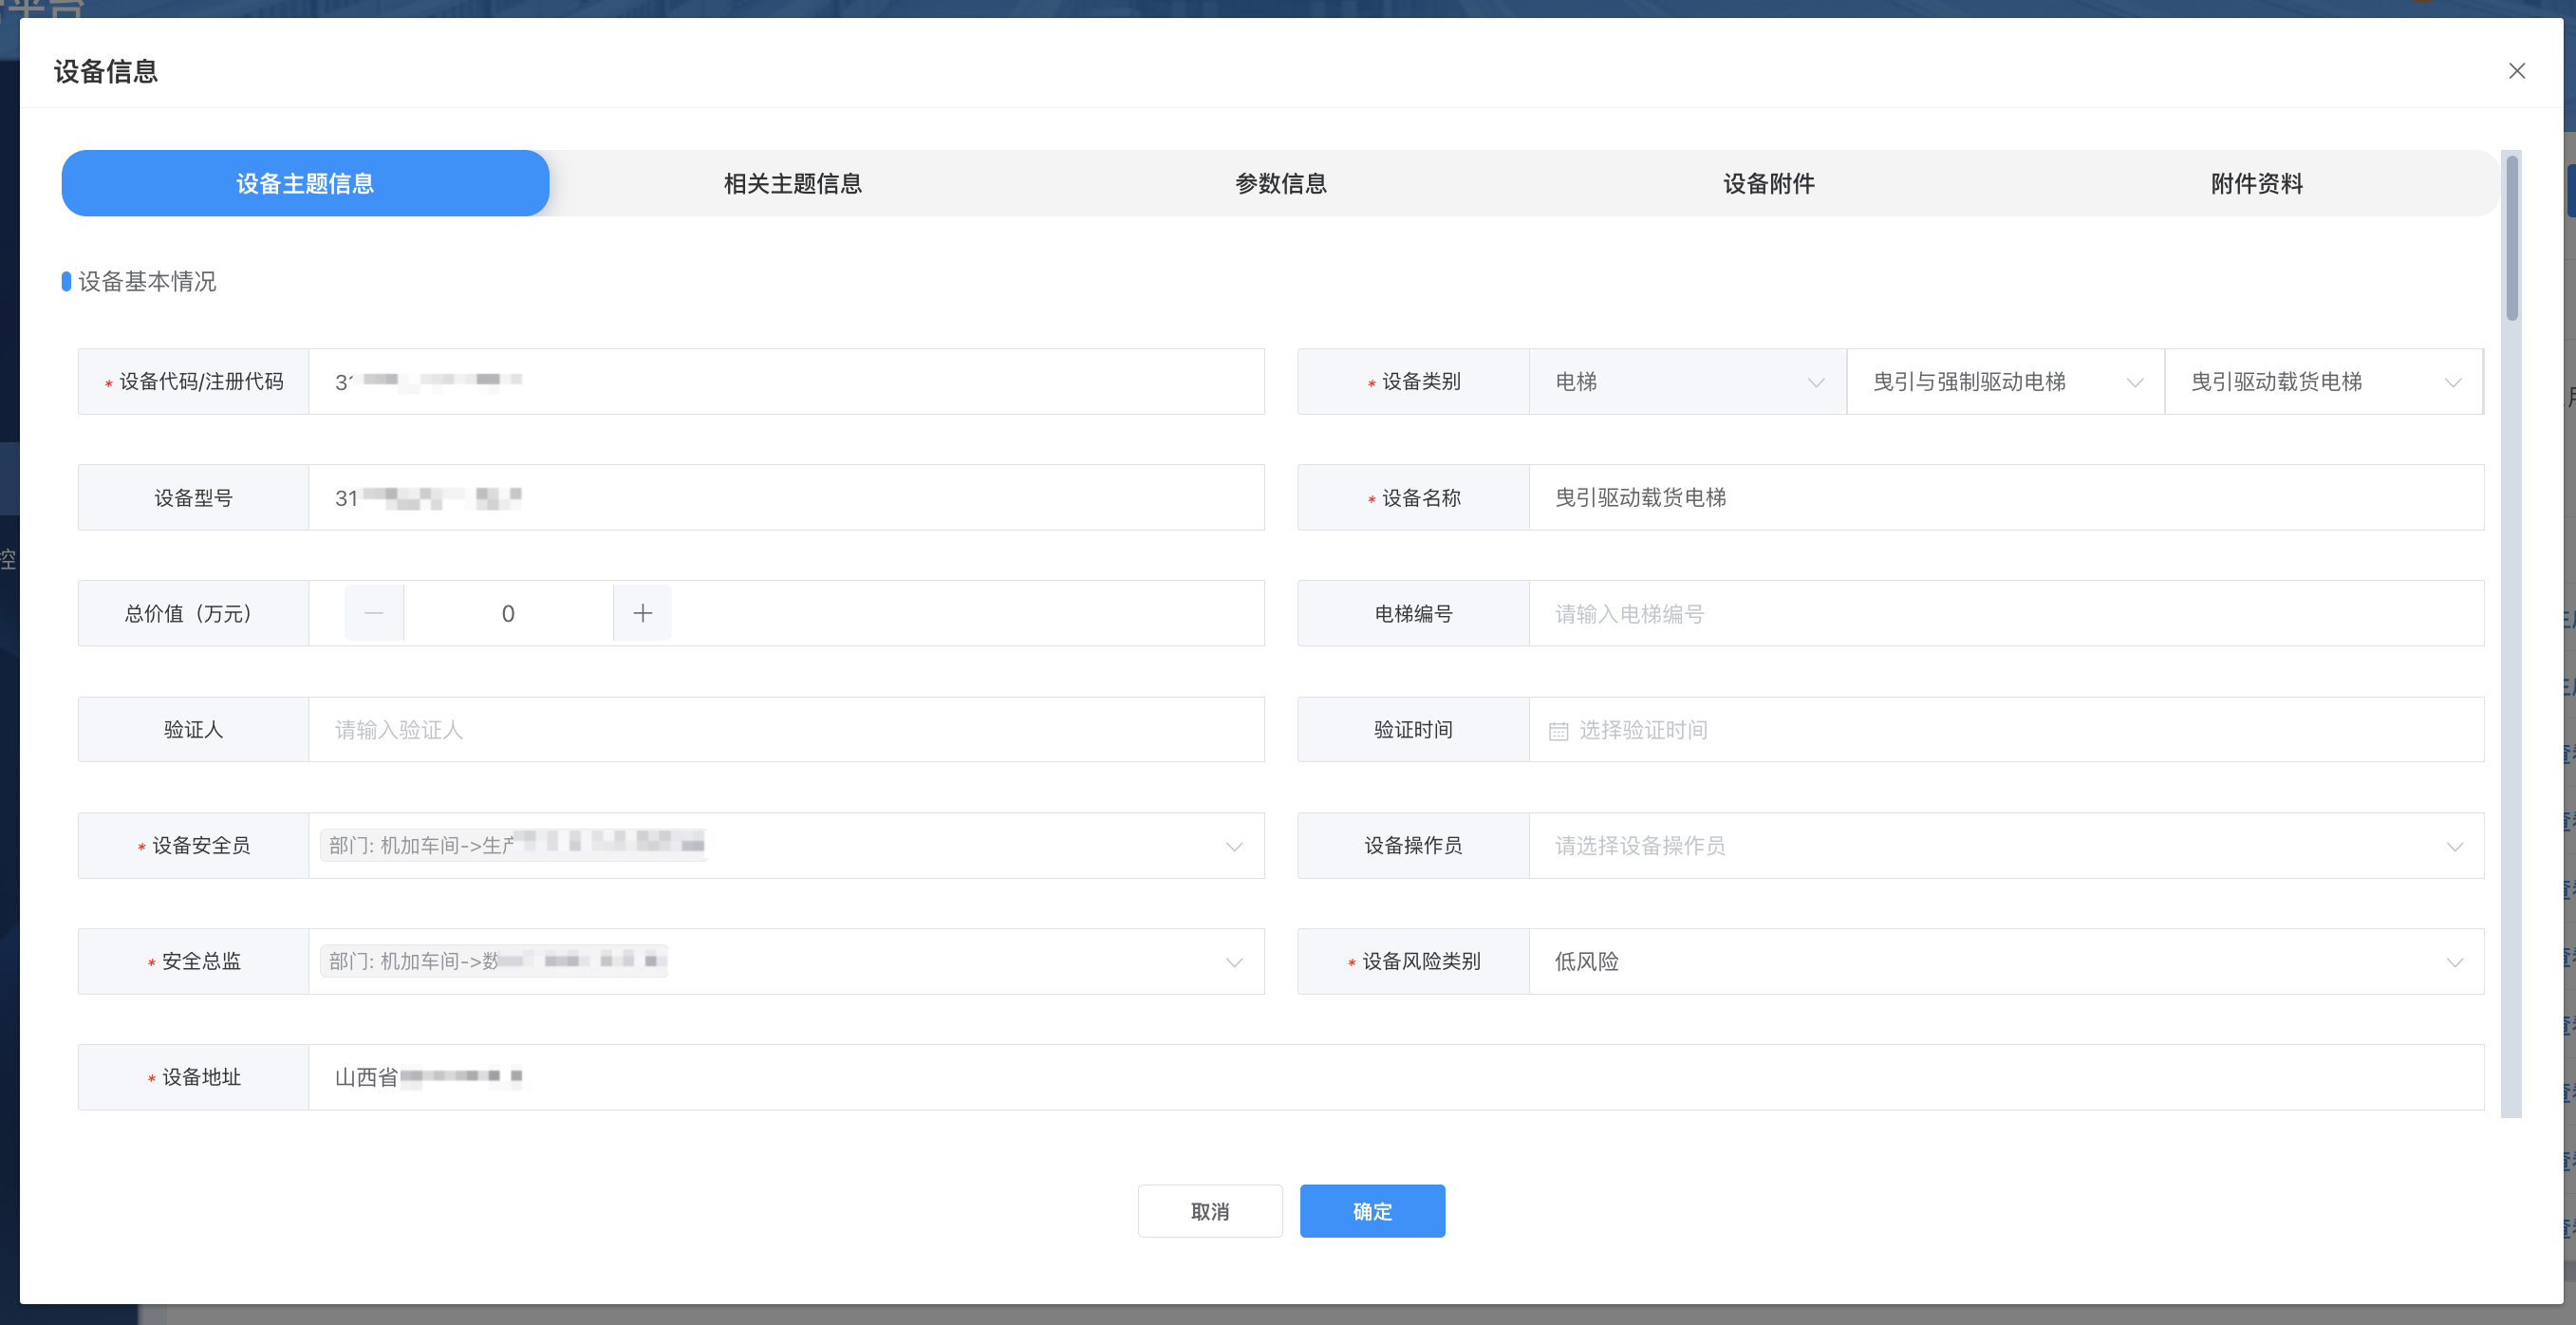2576x1325 pixels.
Task: Click the plus stepper for 总价值
Action: (642, 613)
